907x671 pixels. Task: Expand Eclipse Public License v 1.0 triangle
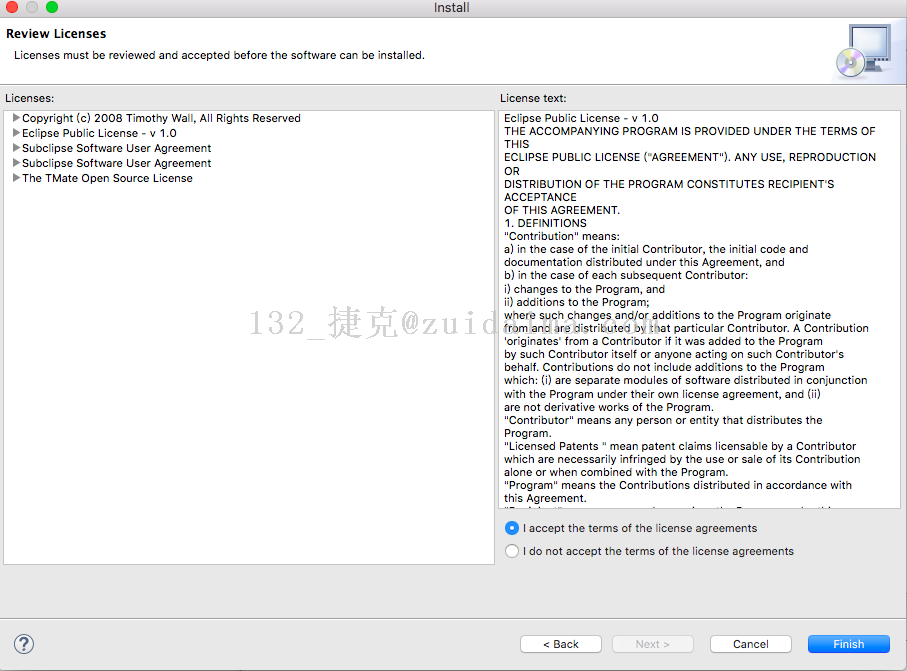click(16, 133)
